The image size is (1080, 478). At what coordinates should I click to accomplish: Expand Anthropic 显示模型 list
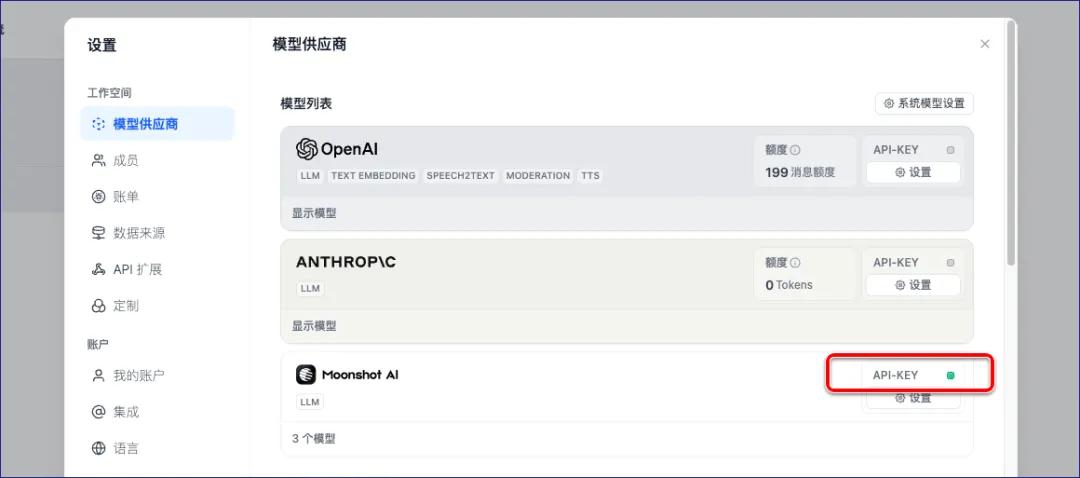pyautogui.click(x=314, y=326)
